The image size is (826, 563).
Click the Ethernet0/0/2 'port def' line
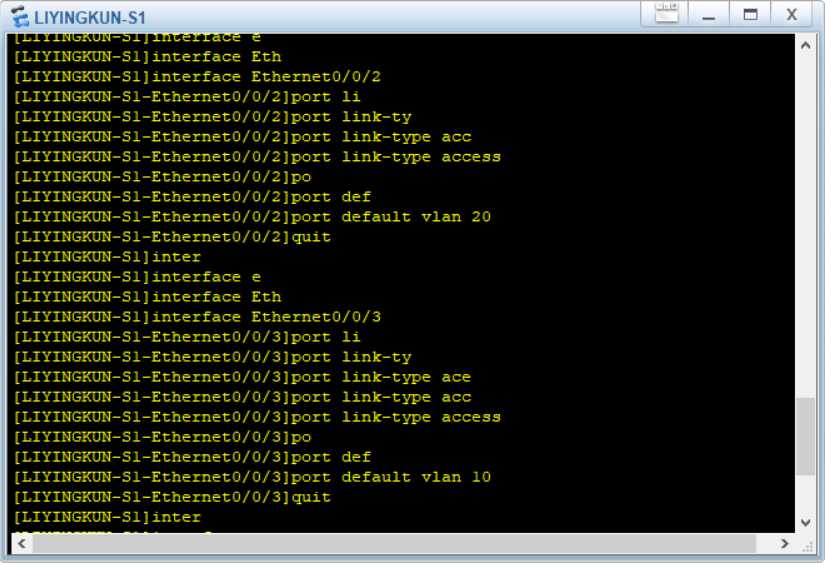pyautogui.click(x=192, y=197)
